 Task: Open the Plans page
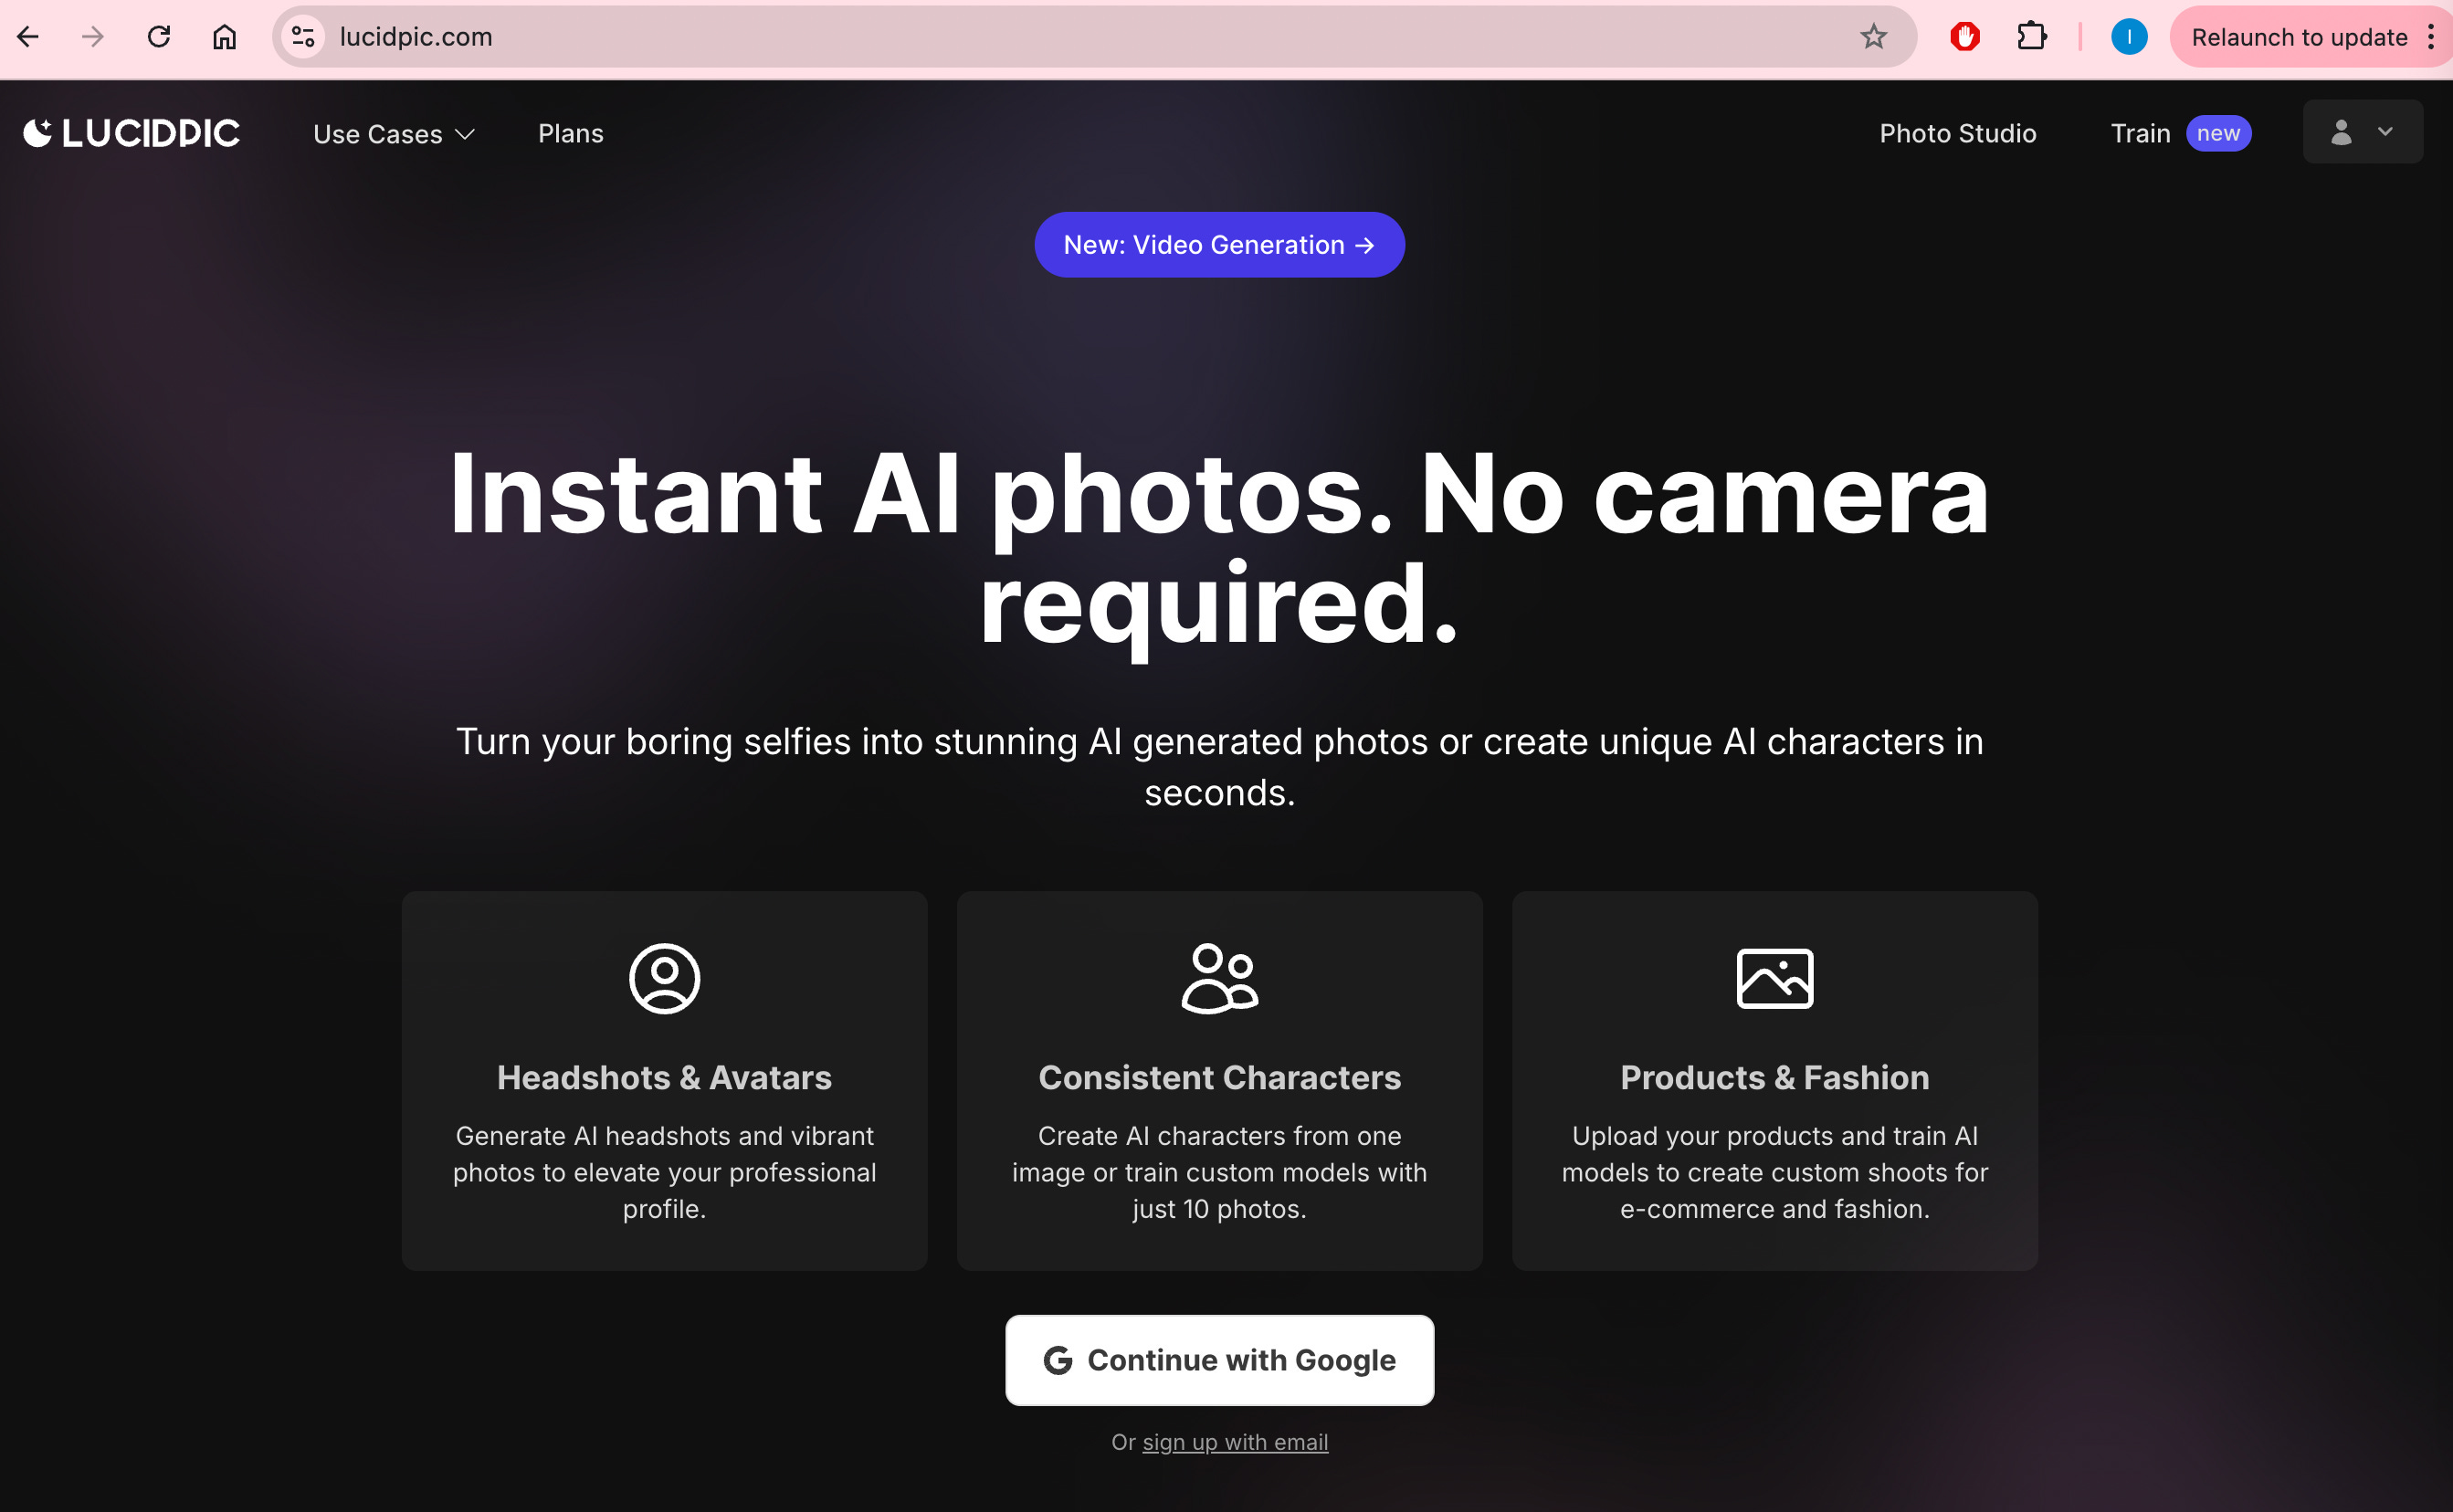[571, 133]
